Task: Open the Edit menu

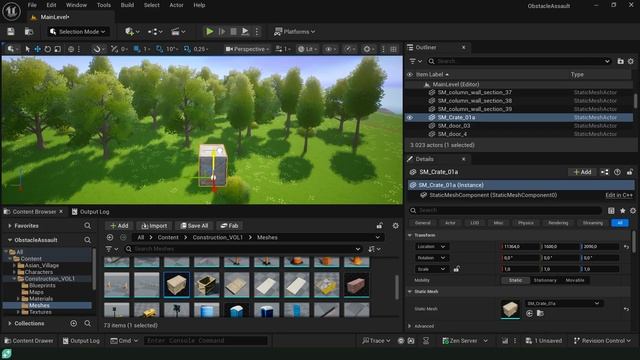Action: point(51,5)
